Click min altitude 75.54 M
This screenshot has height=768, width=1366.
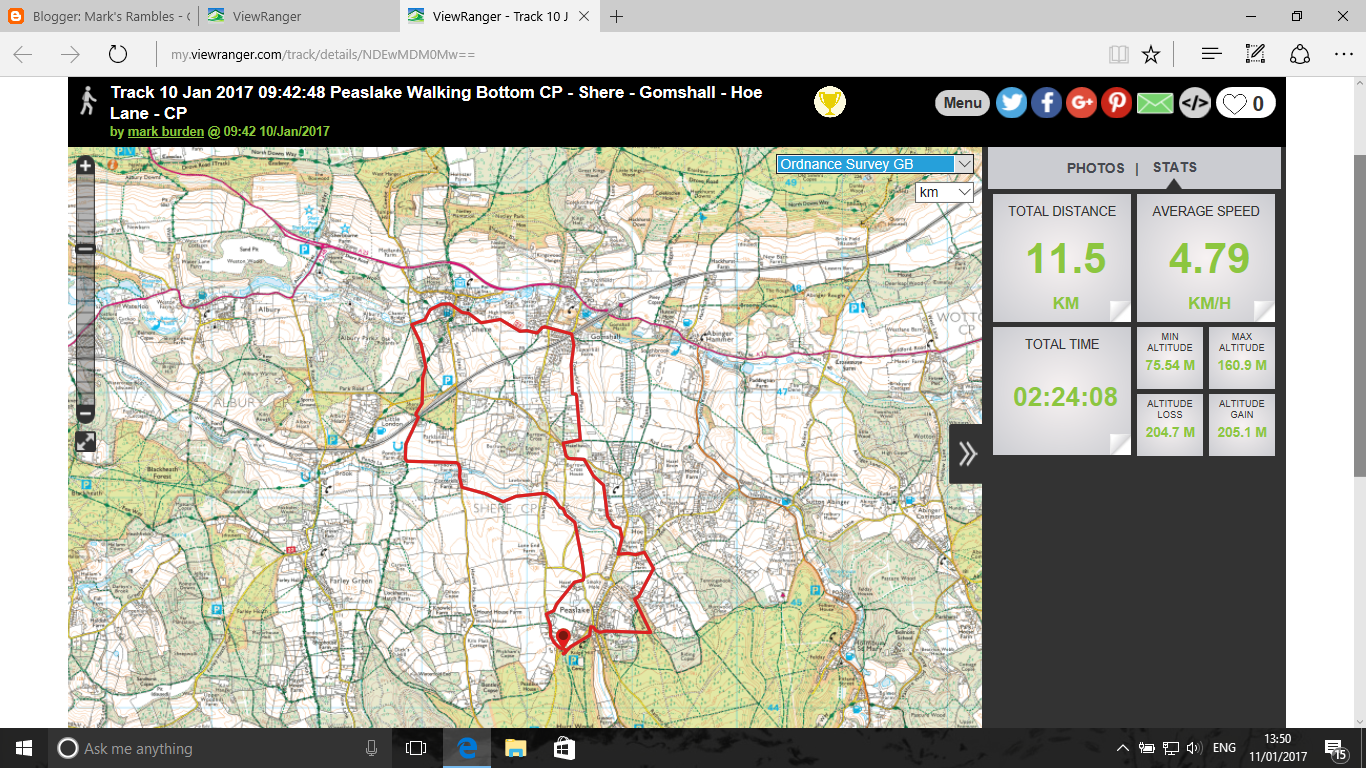[1169, 365]
